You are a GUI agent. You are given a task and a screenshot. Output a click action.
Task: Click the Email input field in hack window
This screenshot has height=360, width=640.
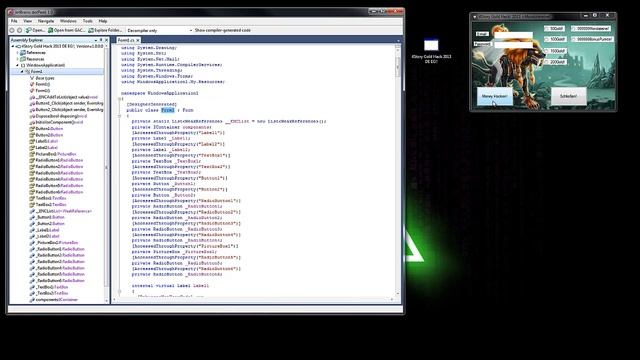point(513,35)
